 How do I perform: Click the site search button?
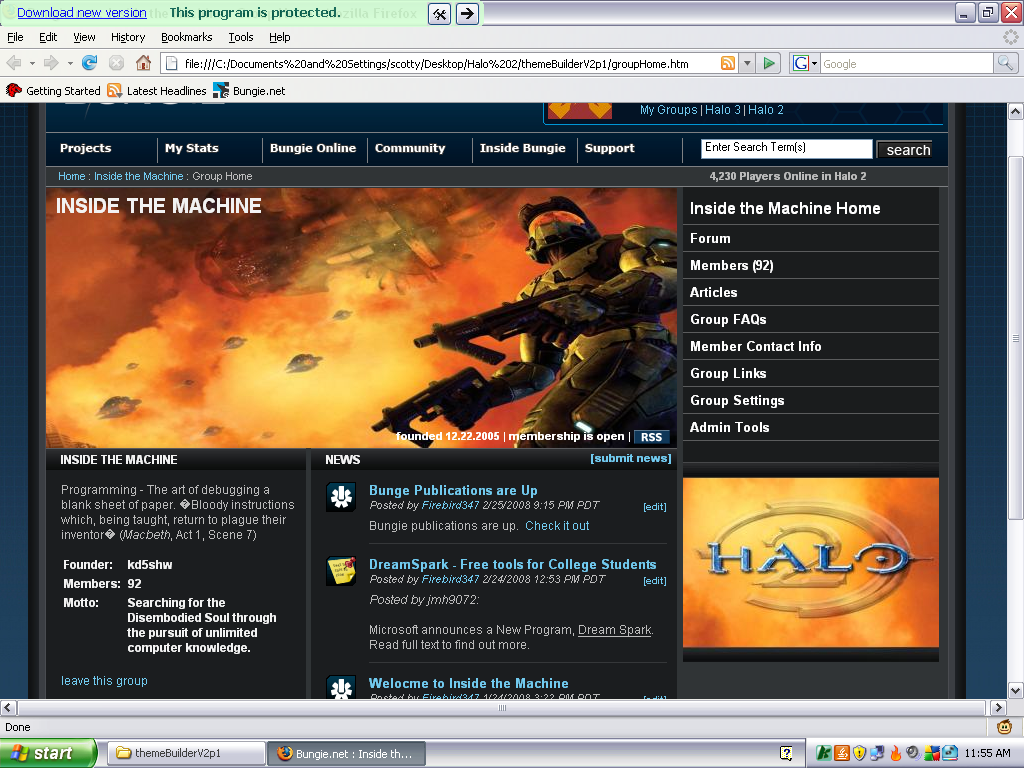[907, 150]
